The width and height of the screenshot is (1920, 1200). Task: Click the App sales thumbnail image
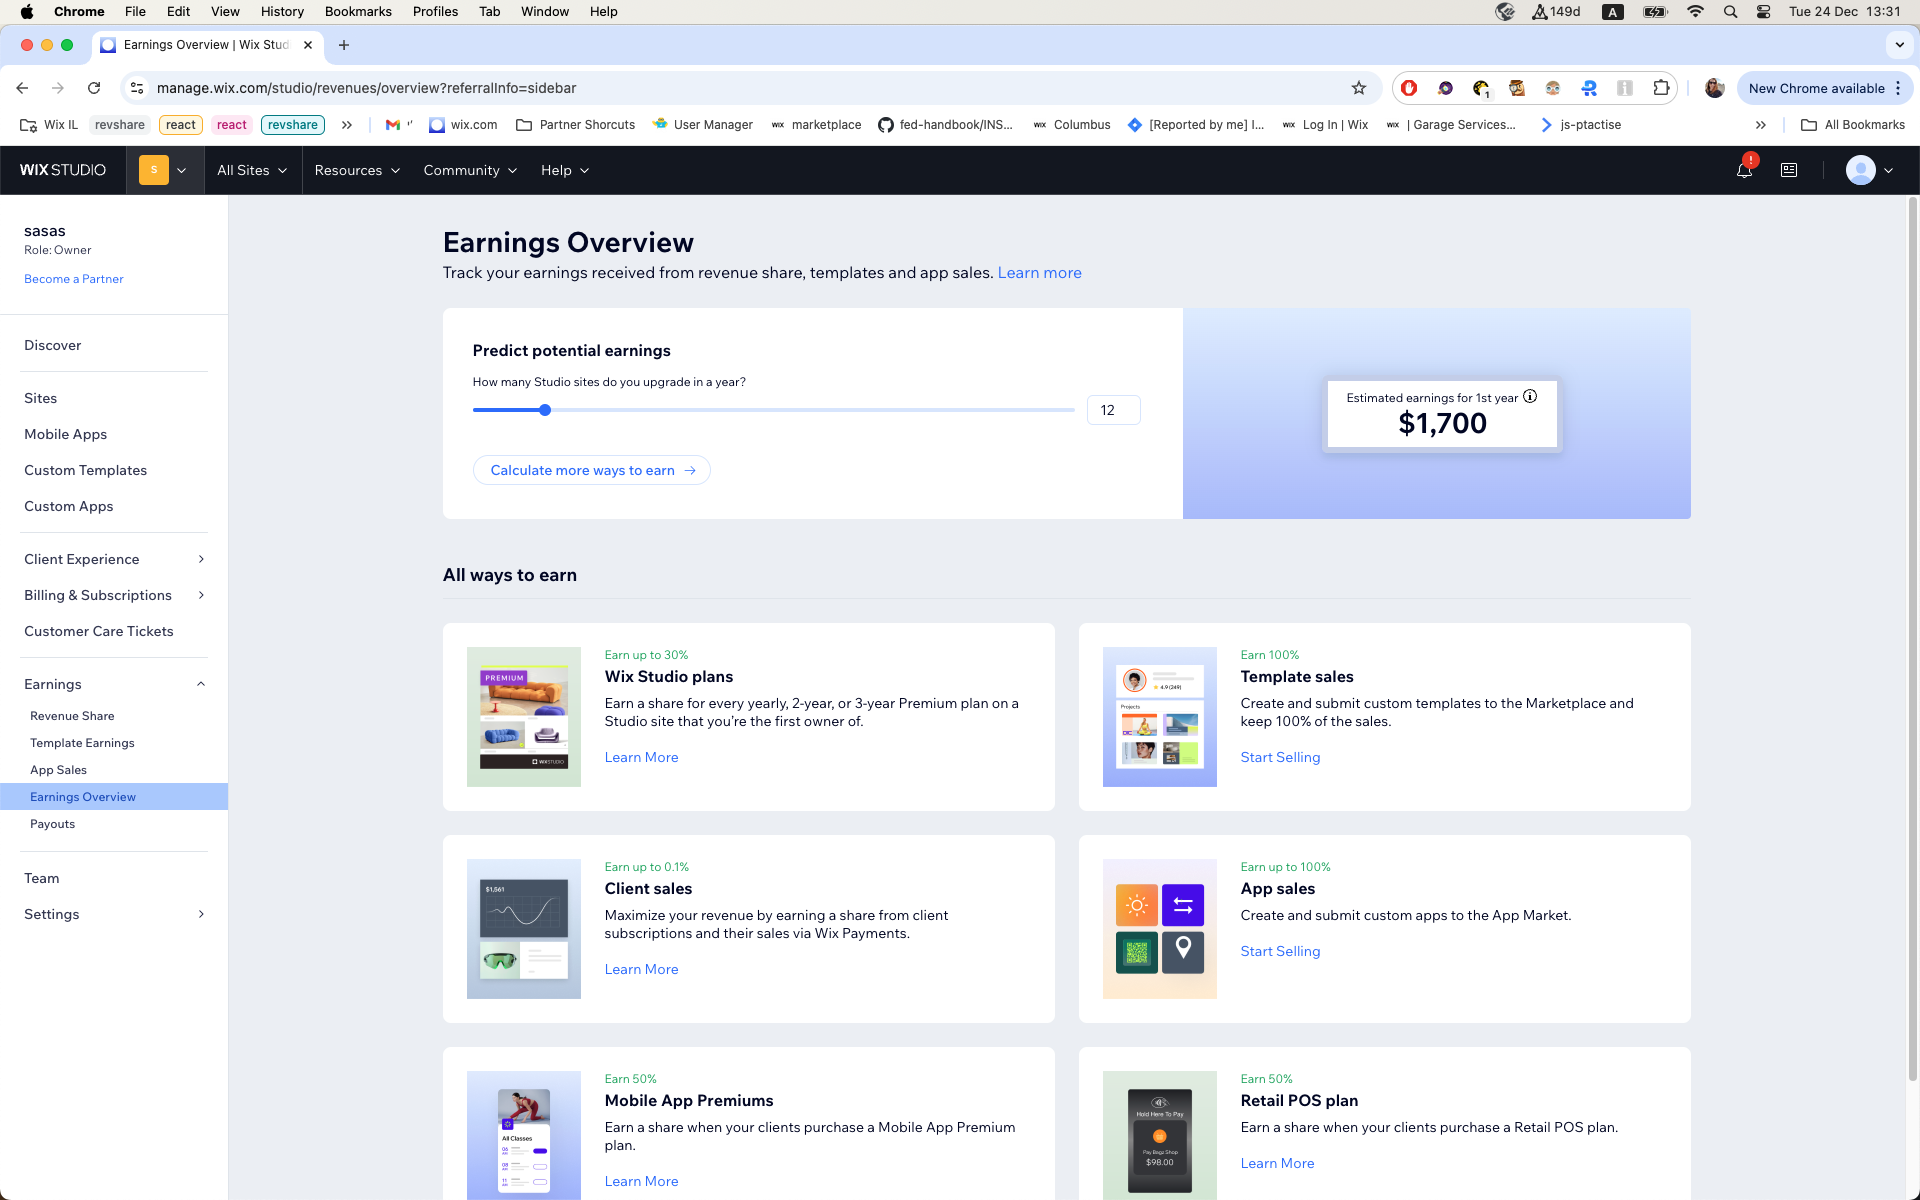(x=1160, y=929)
